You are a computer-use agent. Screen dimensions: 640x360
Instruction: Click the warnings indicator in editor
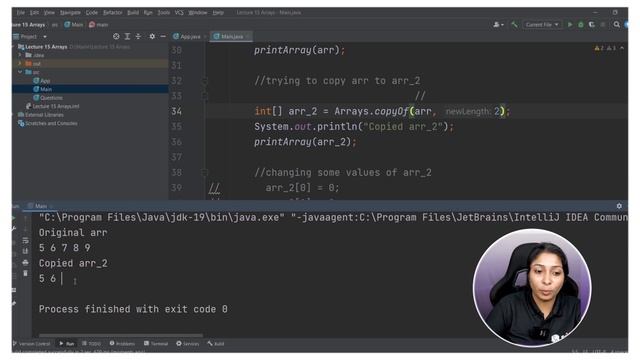605,48
